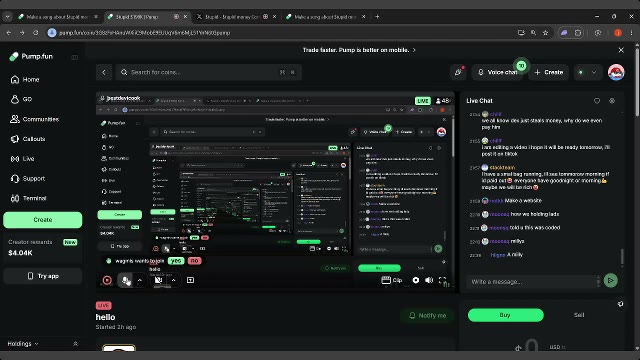
Task: Click the browser address bar URL
Action: (x=144, y=33)
